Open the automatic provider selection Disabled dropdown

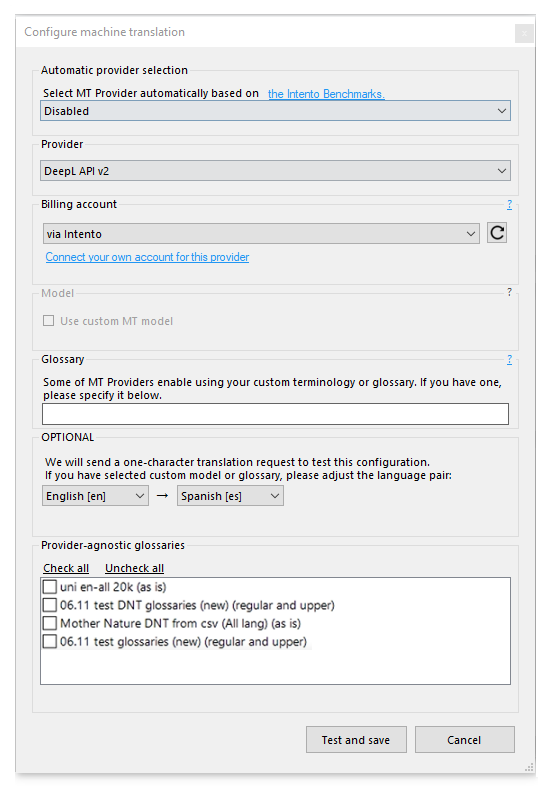(275, 111)
